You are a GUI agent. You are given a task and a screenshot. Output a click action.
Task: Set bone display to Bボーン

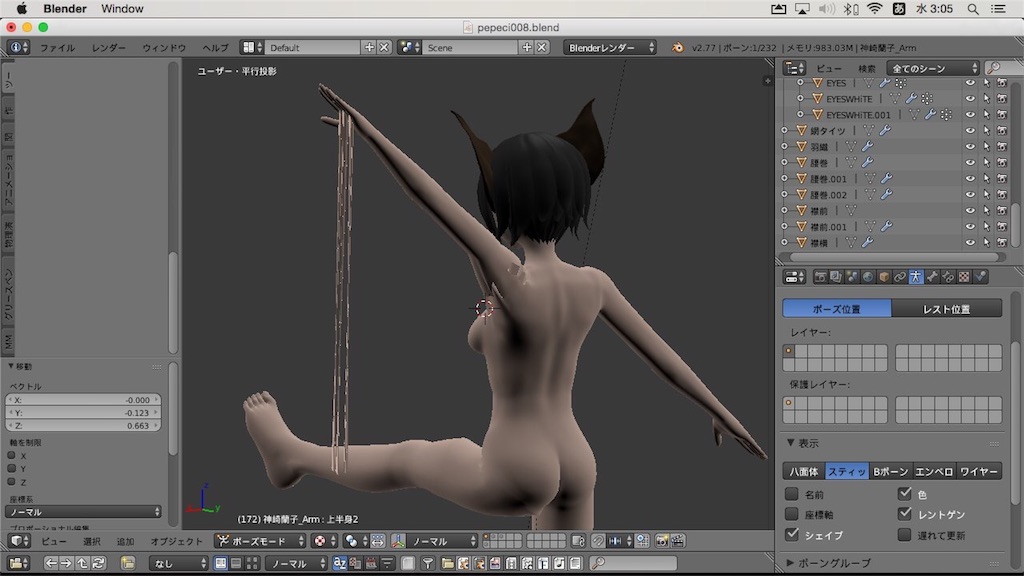coord(891,471)
